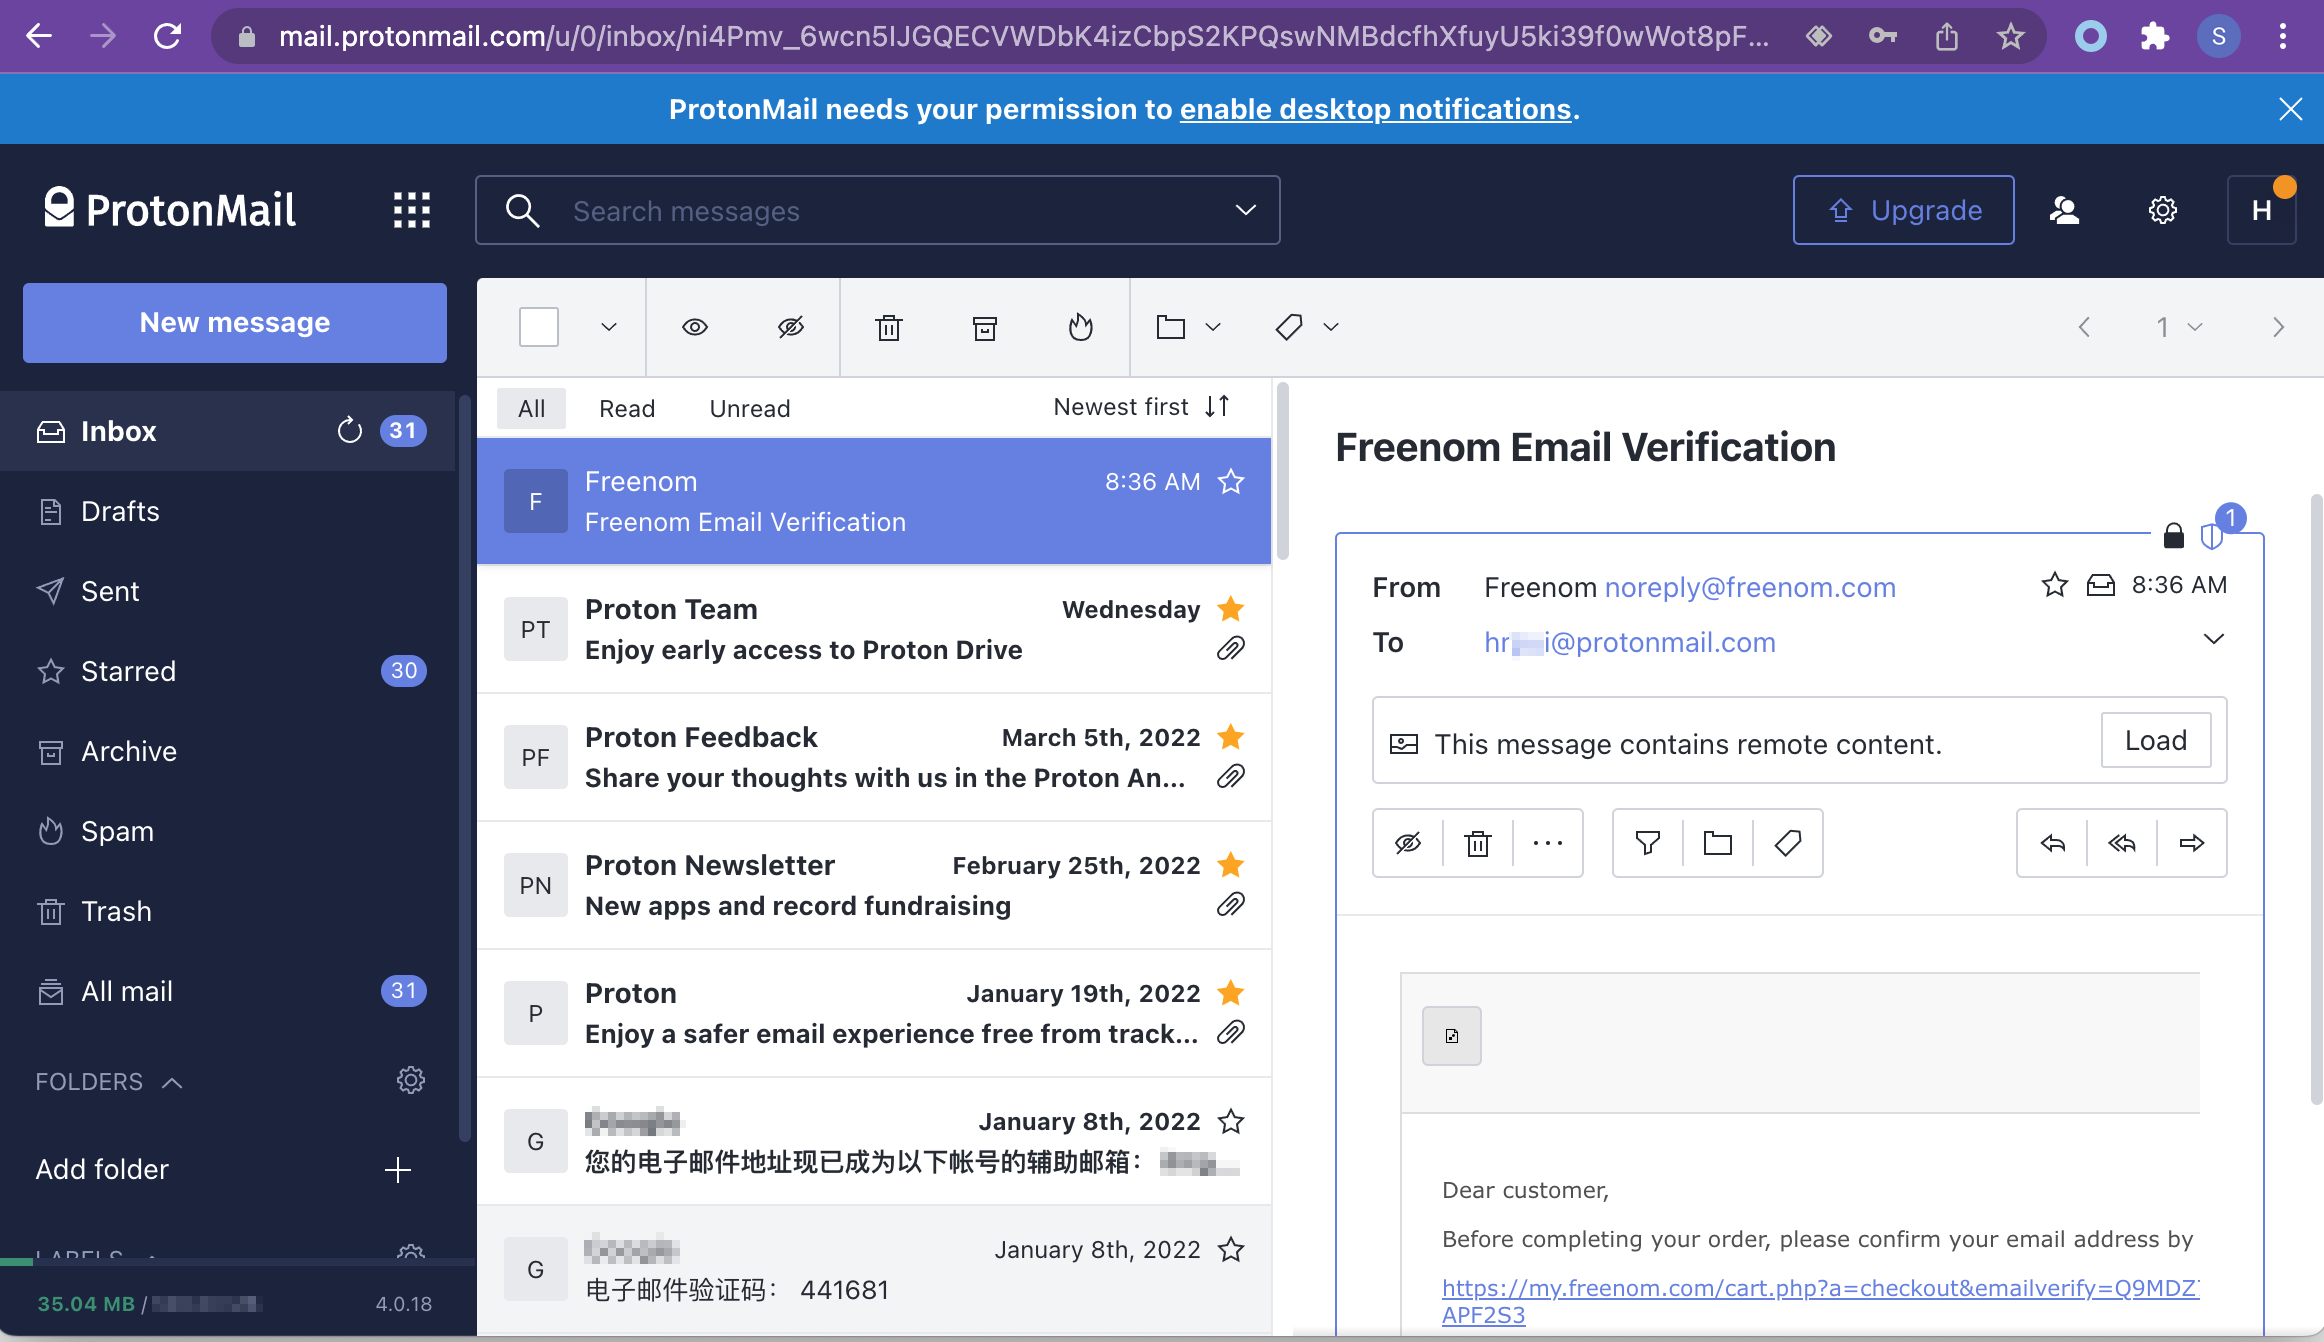2324x1342 pixels.
Task: Go to next page arrow
Action: tap(2279, 327)
